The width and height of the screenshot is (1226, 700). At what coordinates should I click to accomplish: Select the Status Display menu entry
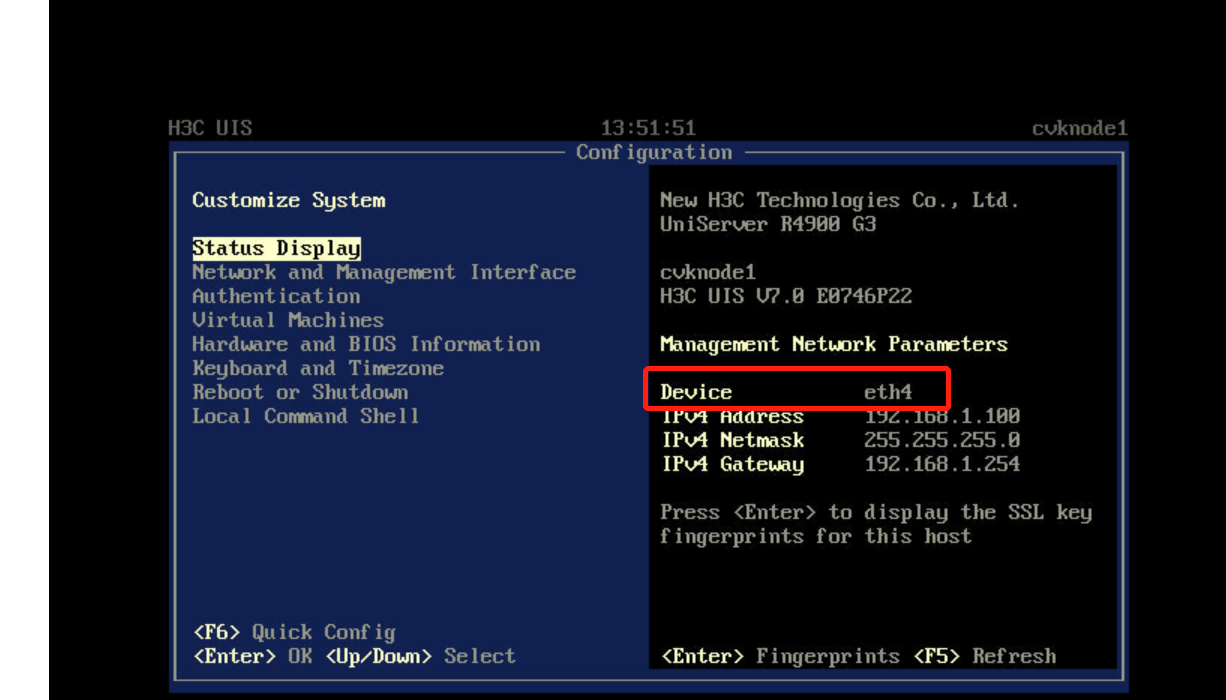point(276,248)
